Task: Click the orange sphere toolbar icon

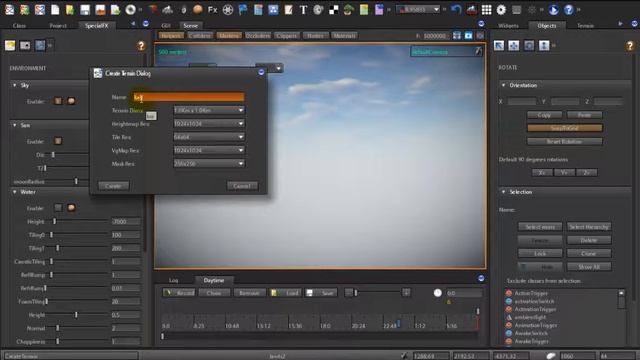Action: pos(198,9)
